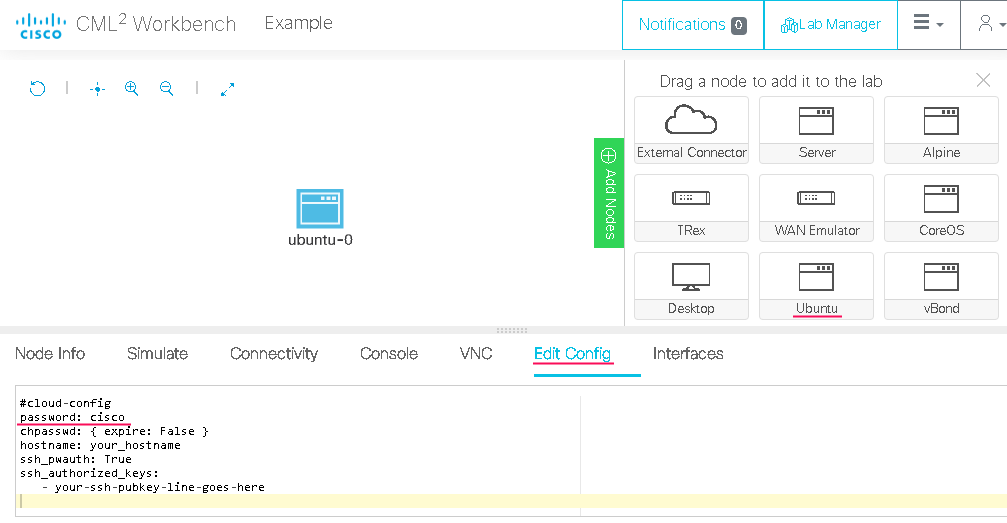
Task: Close the add nodes panel
Action: click(x=983, y=80)
